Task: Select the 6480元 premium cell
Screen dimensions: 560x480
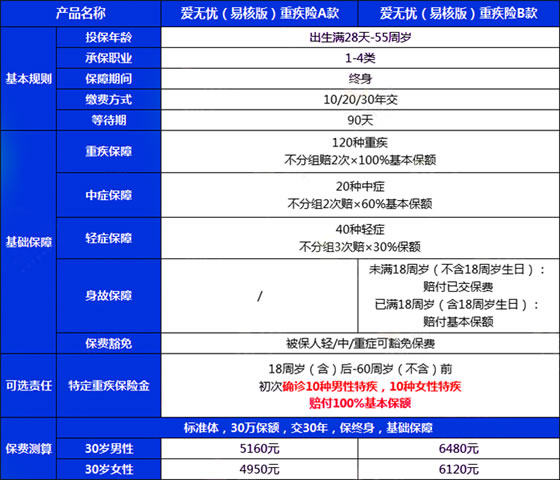Action: tap(459, 449)
